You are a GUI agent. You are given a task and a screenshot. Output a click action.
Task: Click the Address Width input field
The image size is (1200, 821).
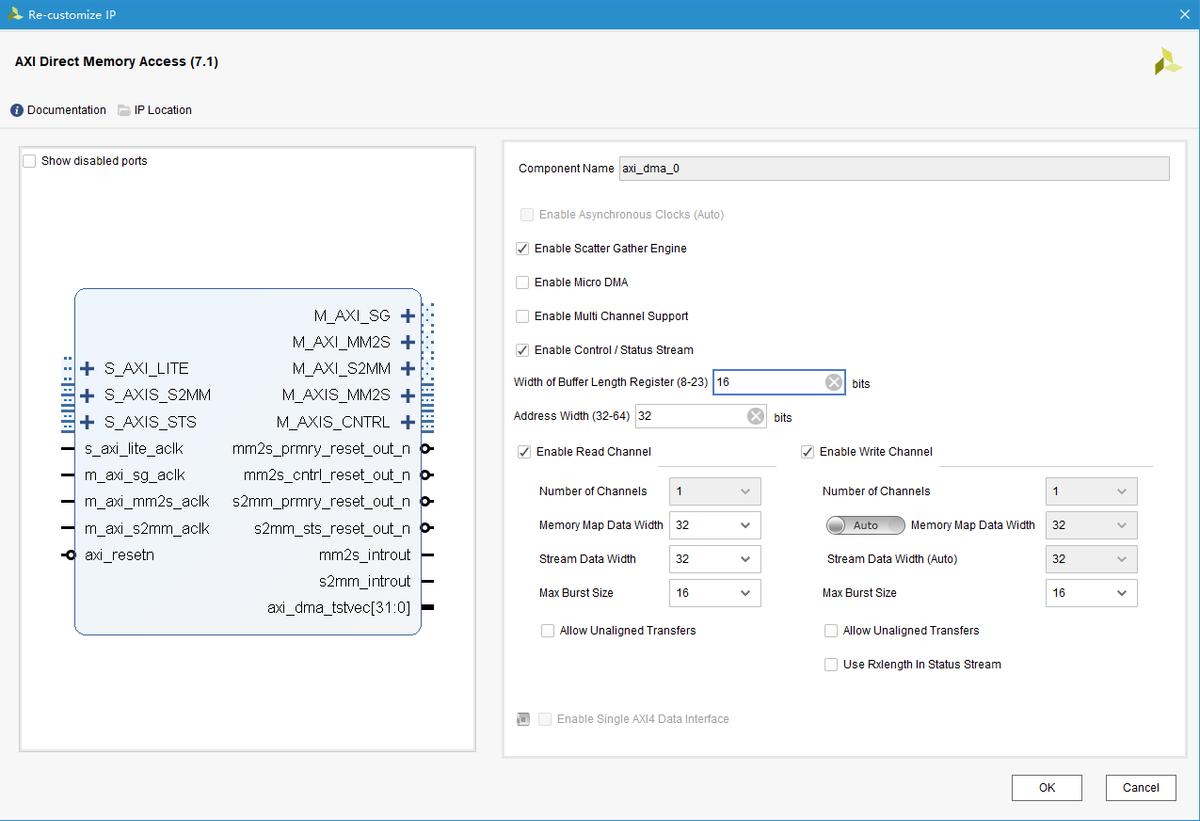click(690, 417)
